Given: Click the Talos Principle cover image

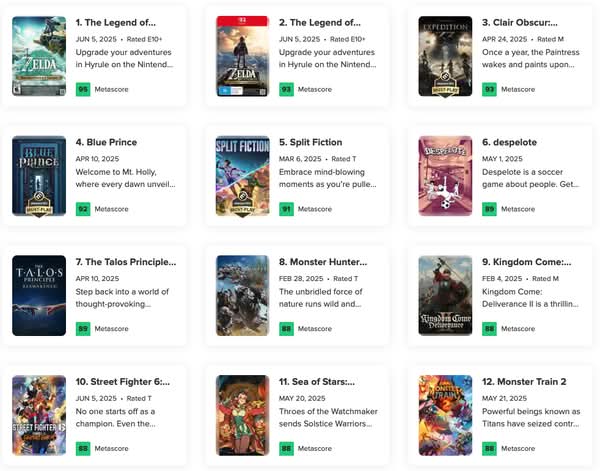Looking at the screenshot, I should 39,296.
